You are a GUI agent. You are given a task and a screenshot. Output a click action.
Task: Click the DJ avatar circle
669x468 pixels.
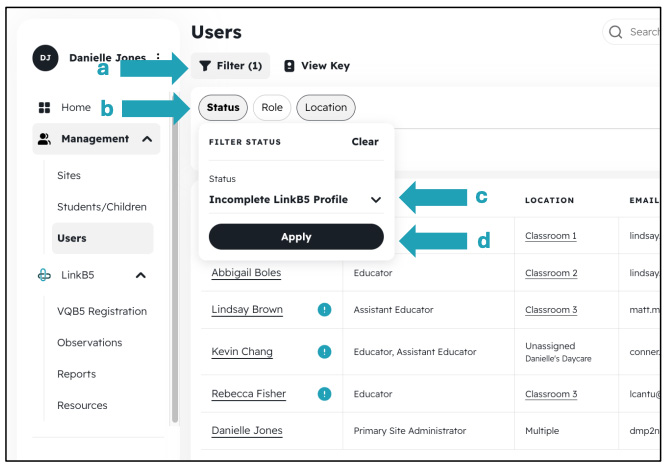click(45, 58)
